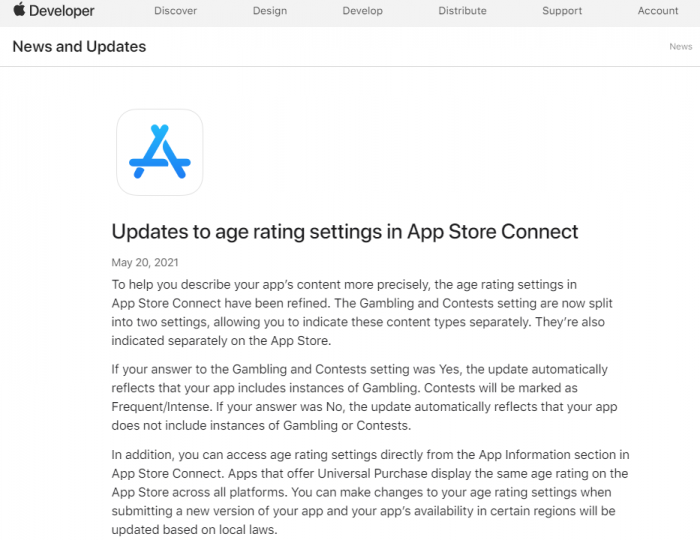Open the Discover menu
The image size is (700, 540).
[x=175, y=11]
